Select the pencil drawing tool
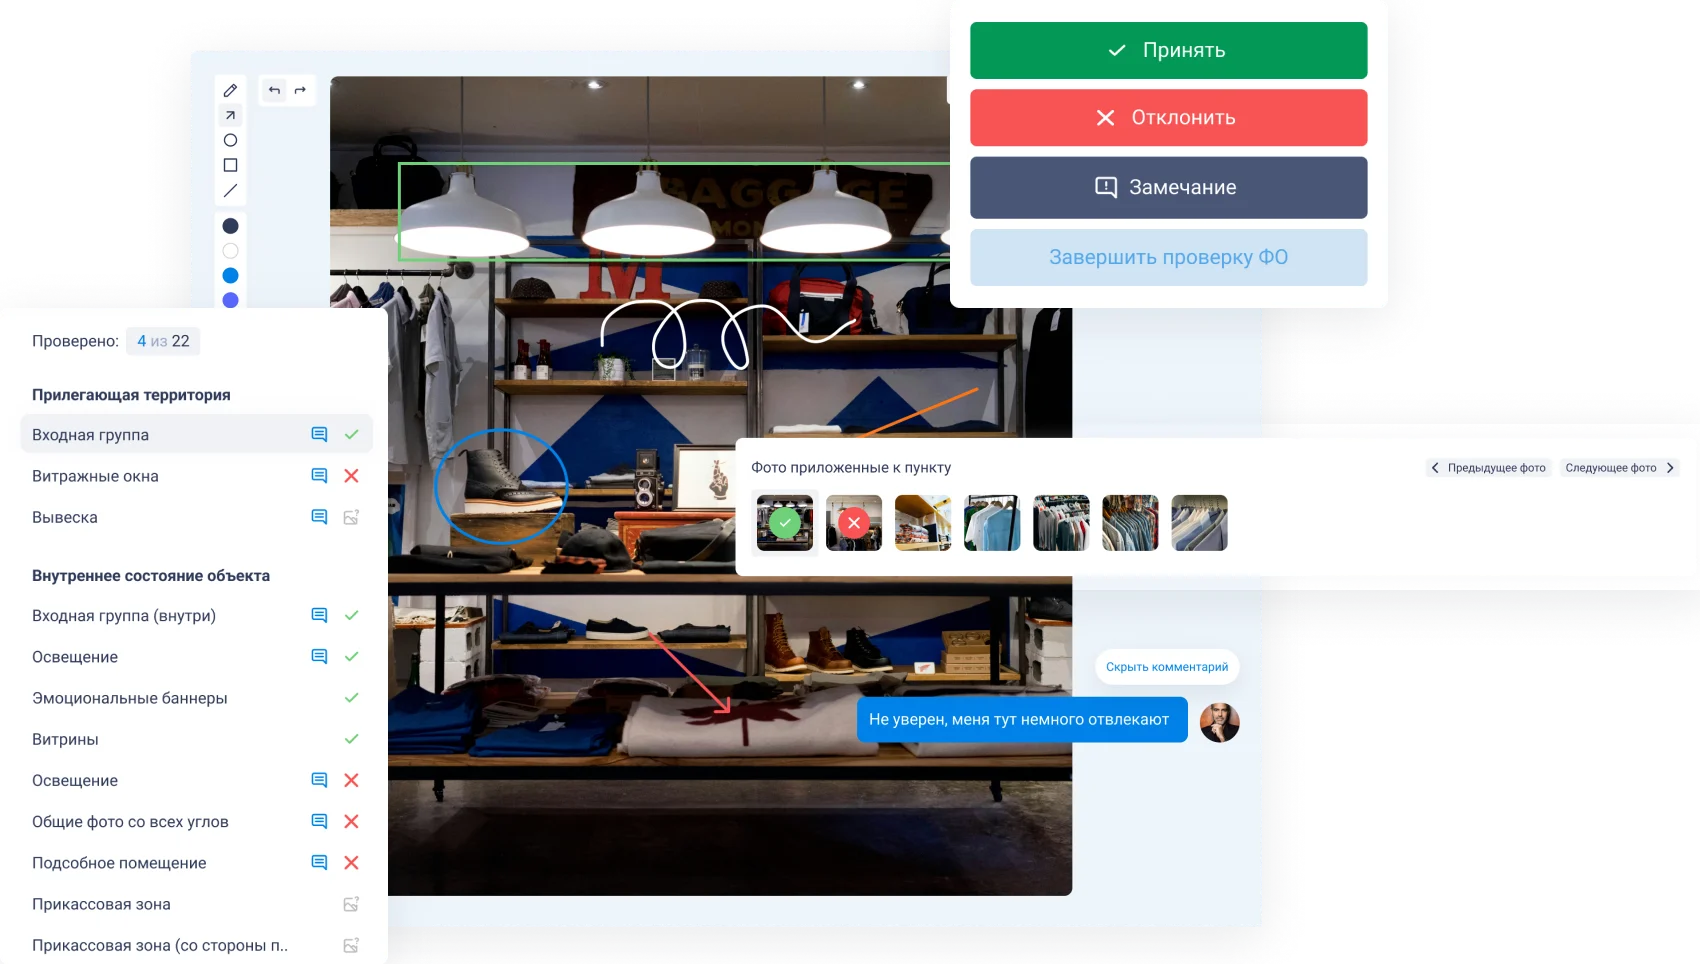 coord(230,90)
